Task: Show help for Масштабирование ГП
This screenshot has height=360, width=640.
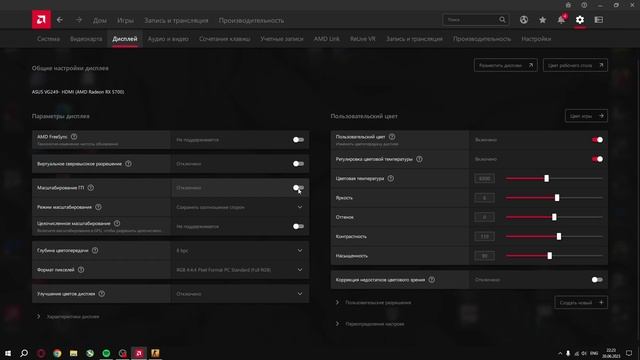Action: [91, 188]
